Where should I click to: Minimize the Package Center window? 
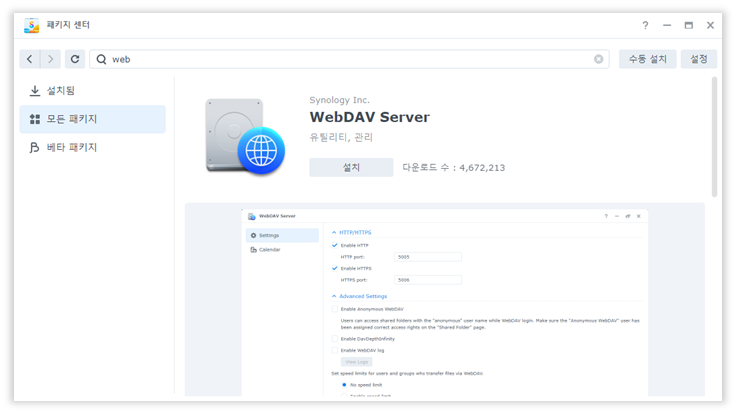pos(667,25)
